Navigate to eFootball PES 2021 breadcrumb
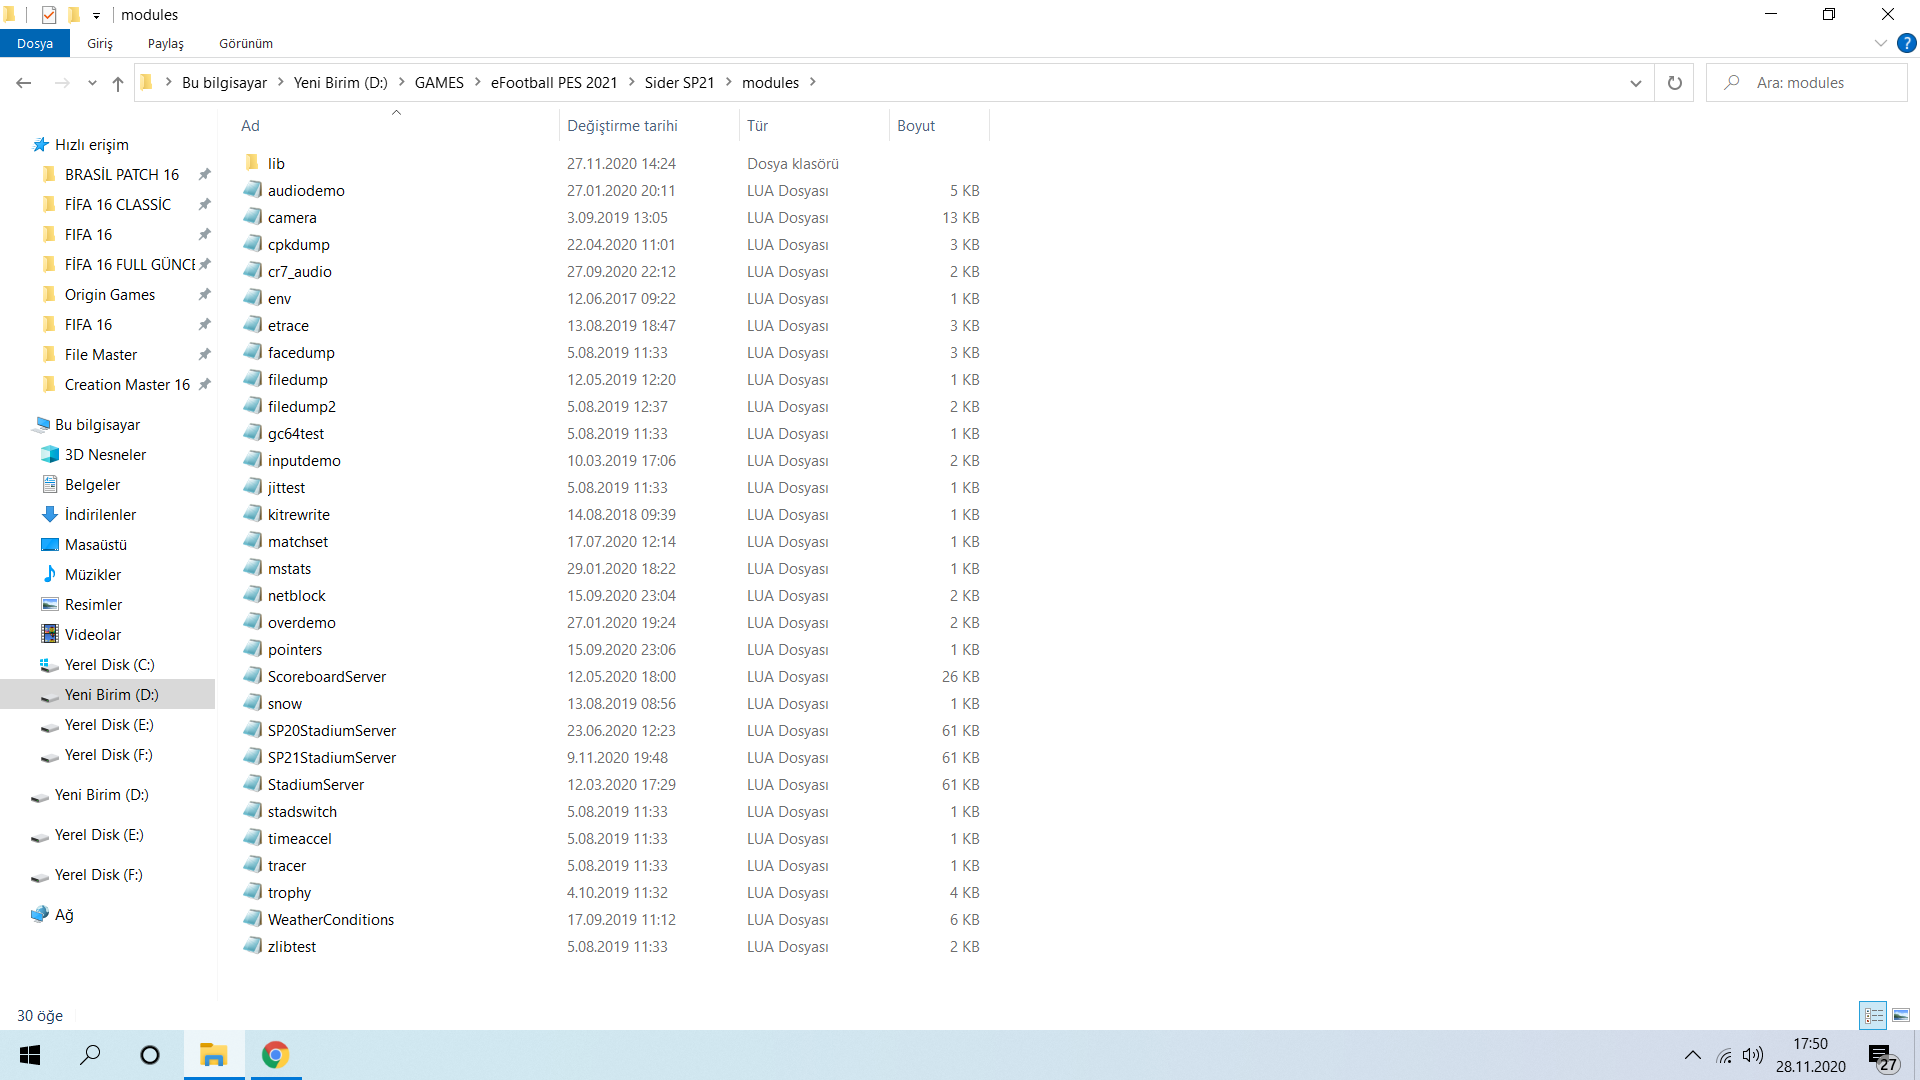This screenshot has width=1920, height=1080. click(553, 82)
